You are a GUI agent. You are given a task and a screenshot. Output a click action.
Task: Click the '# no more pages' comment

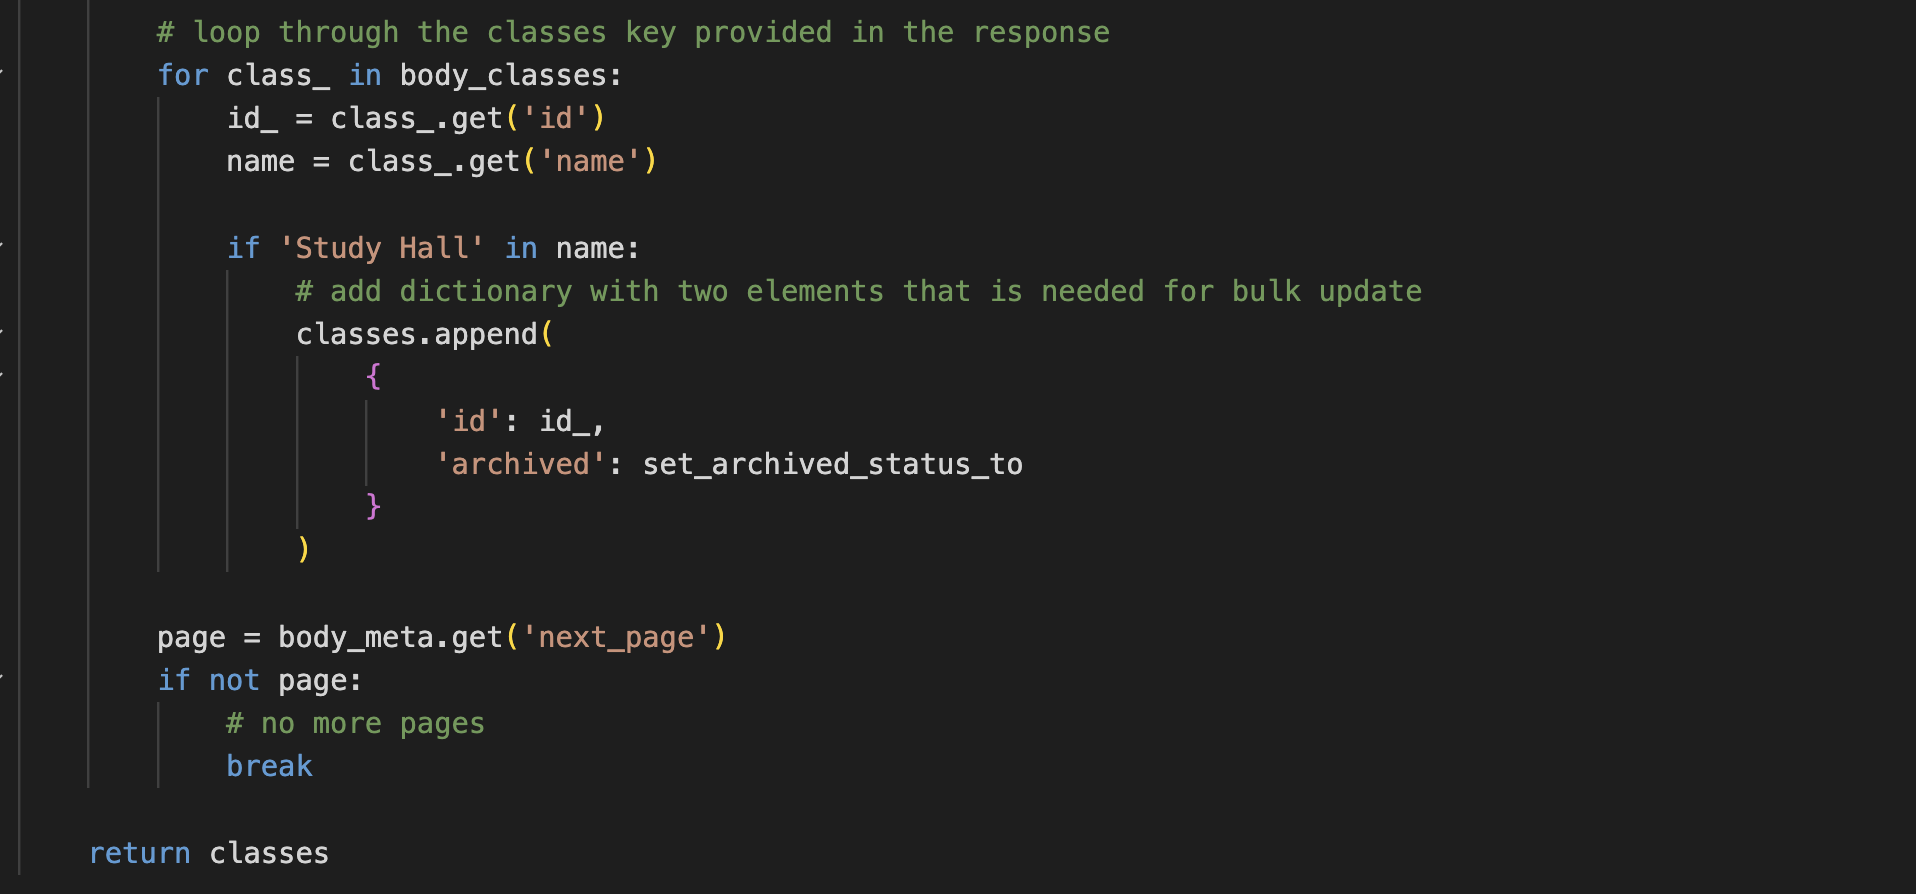point(355,723)
